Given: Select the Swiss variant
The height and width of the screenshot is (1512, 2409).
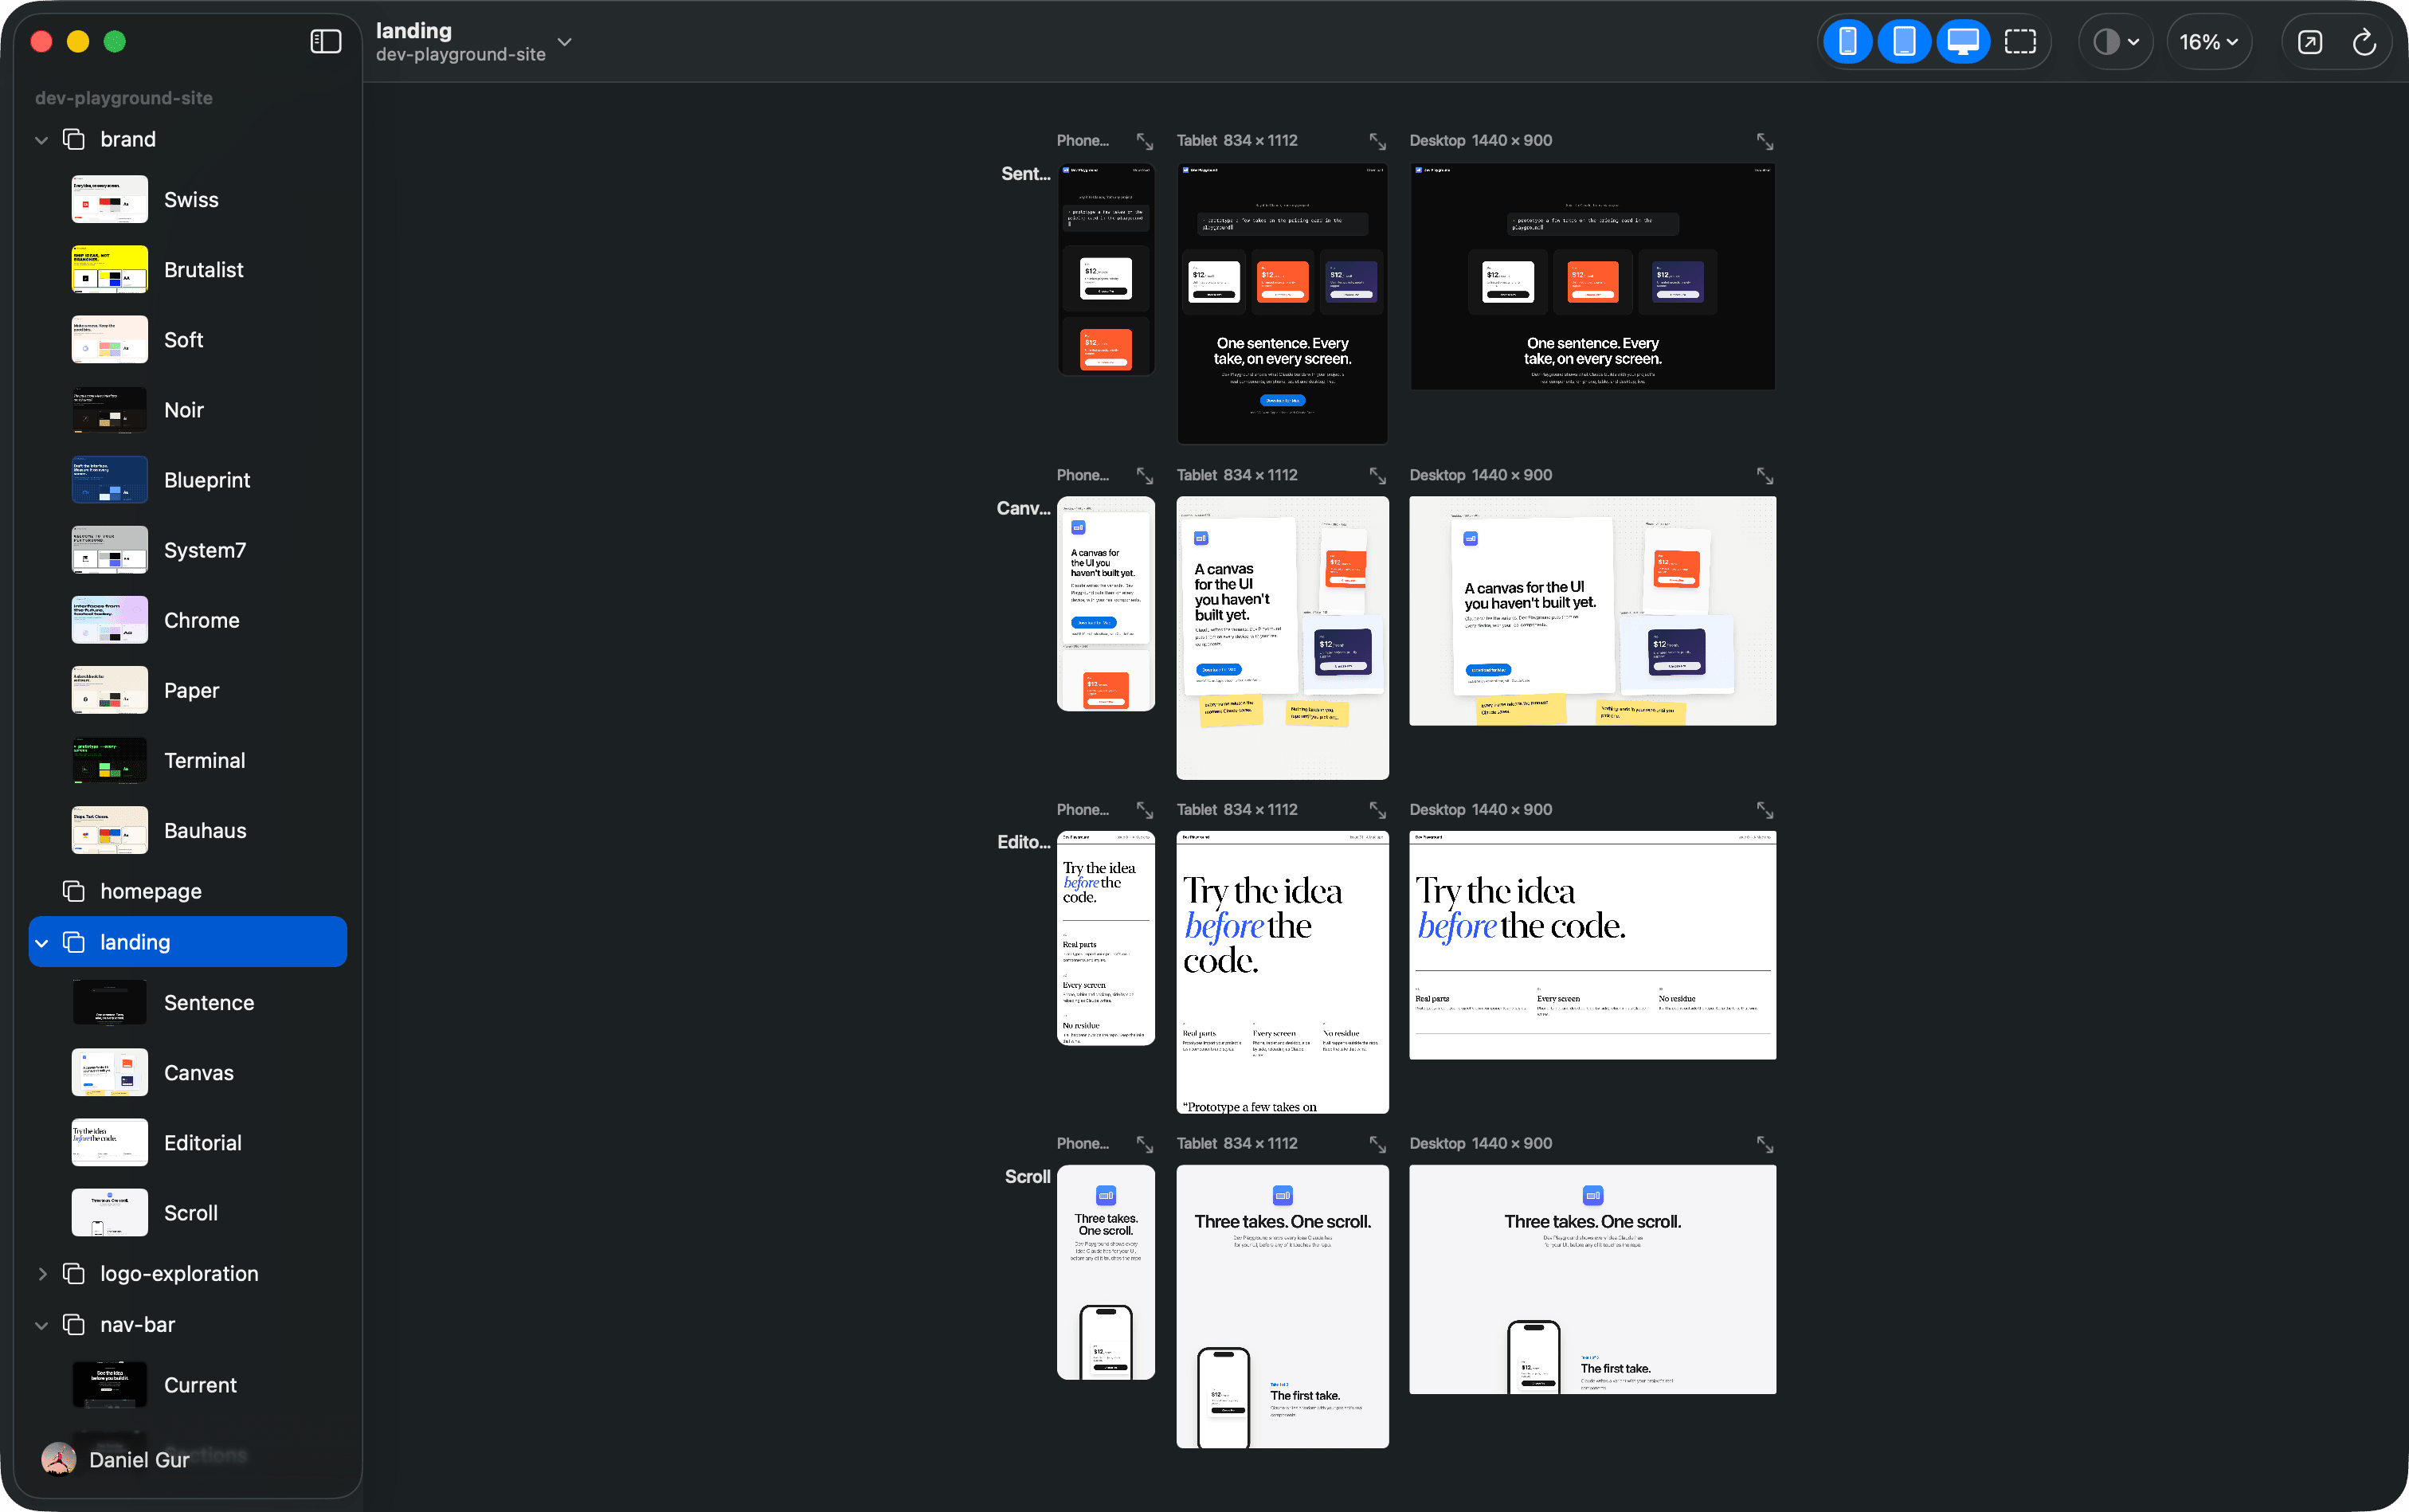Looking at the screenshot, I should pyautogui.click(x=188, y=199).
